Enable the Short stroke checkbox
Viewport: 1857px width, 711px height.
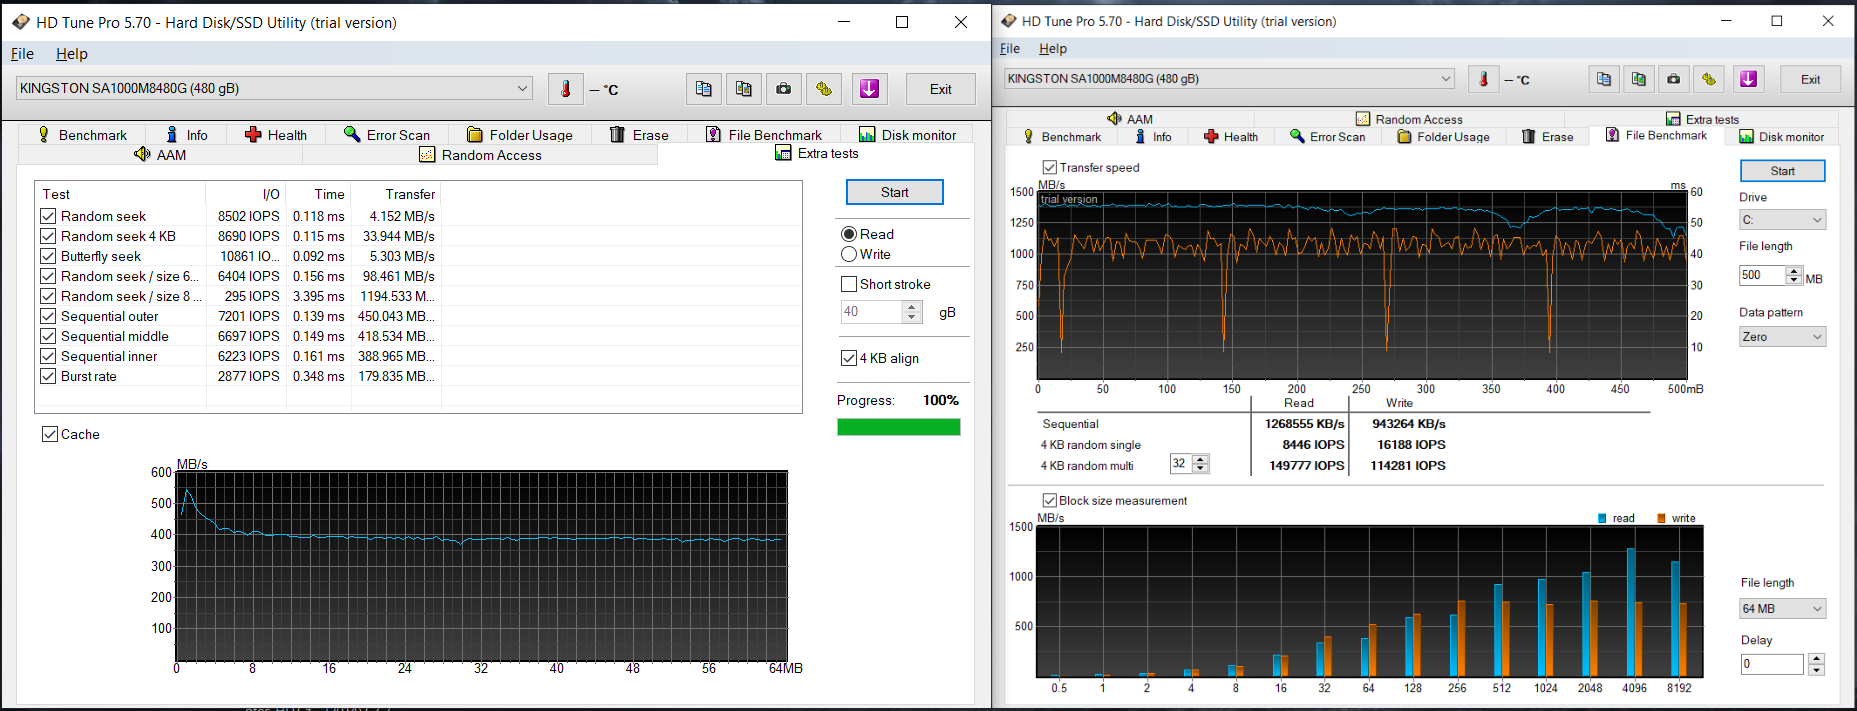(849, 284)
